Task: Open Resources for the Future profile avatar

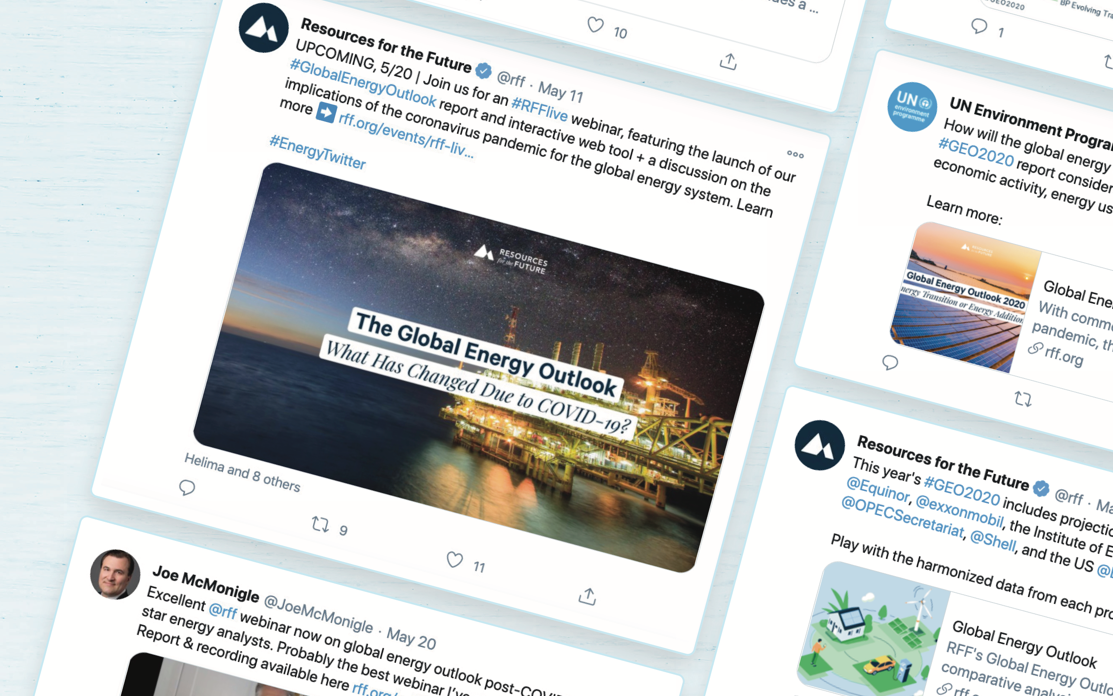Action: tap(263, 28)
